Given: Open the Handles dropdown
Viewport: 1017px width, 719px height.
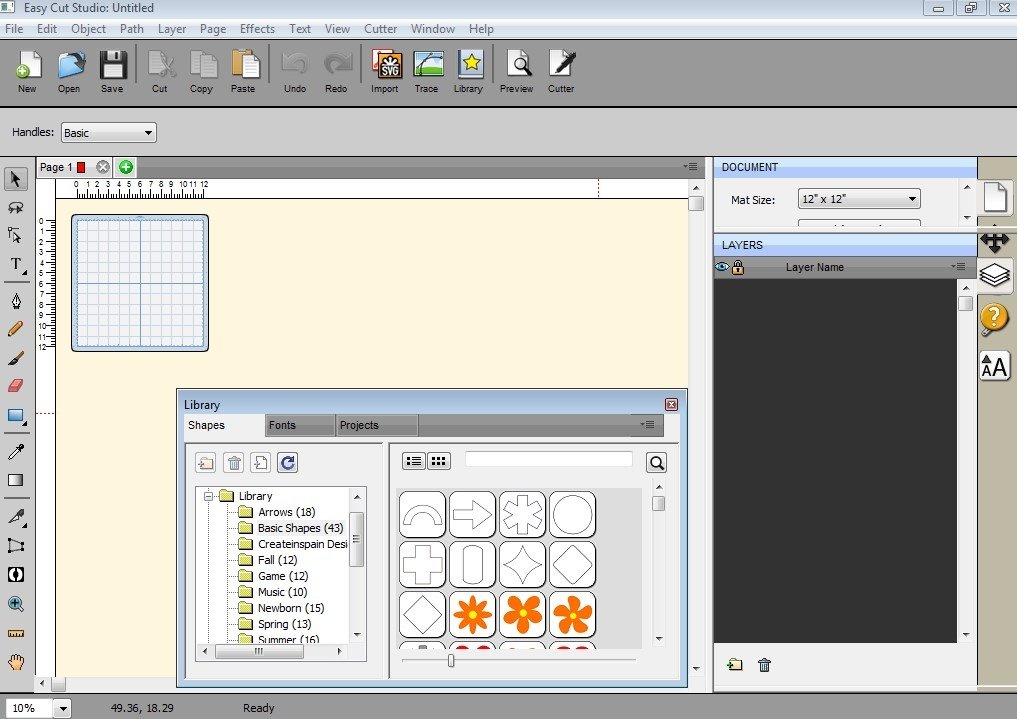Looking at the screenshot, I should [108, 133].
